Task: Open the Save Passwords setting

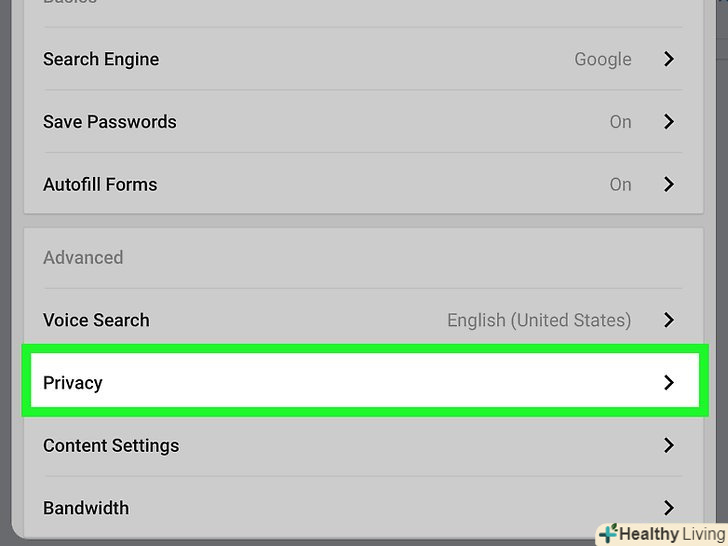Action: click(110, 122)
